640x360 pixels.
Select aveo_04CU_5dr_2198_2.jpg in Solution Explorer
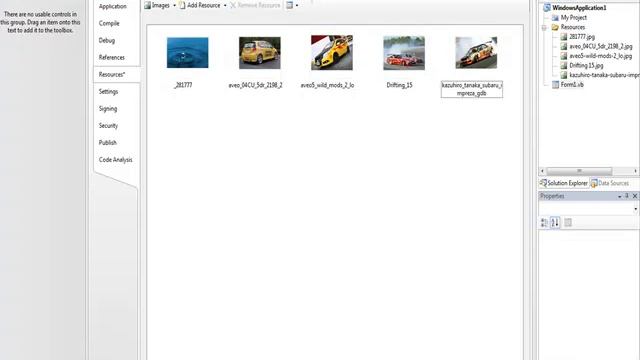coord(600,47)
